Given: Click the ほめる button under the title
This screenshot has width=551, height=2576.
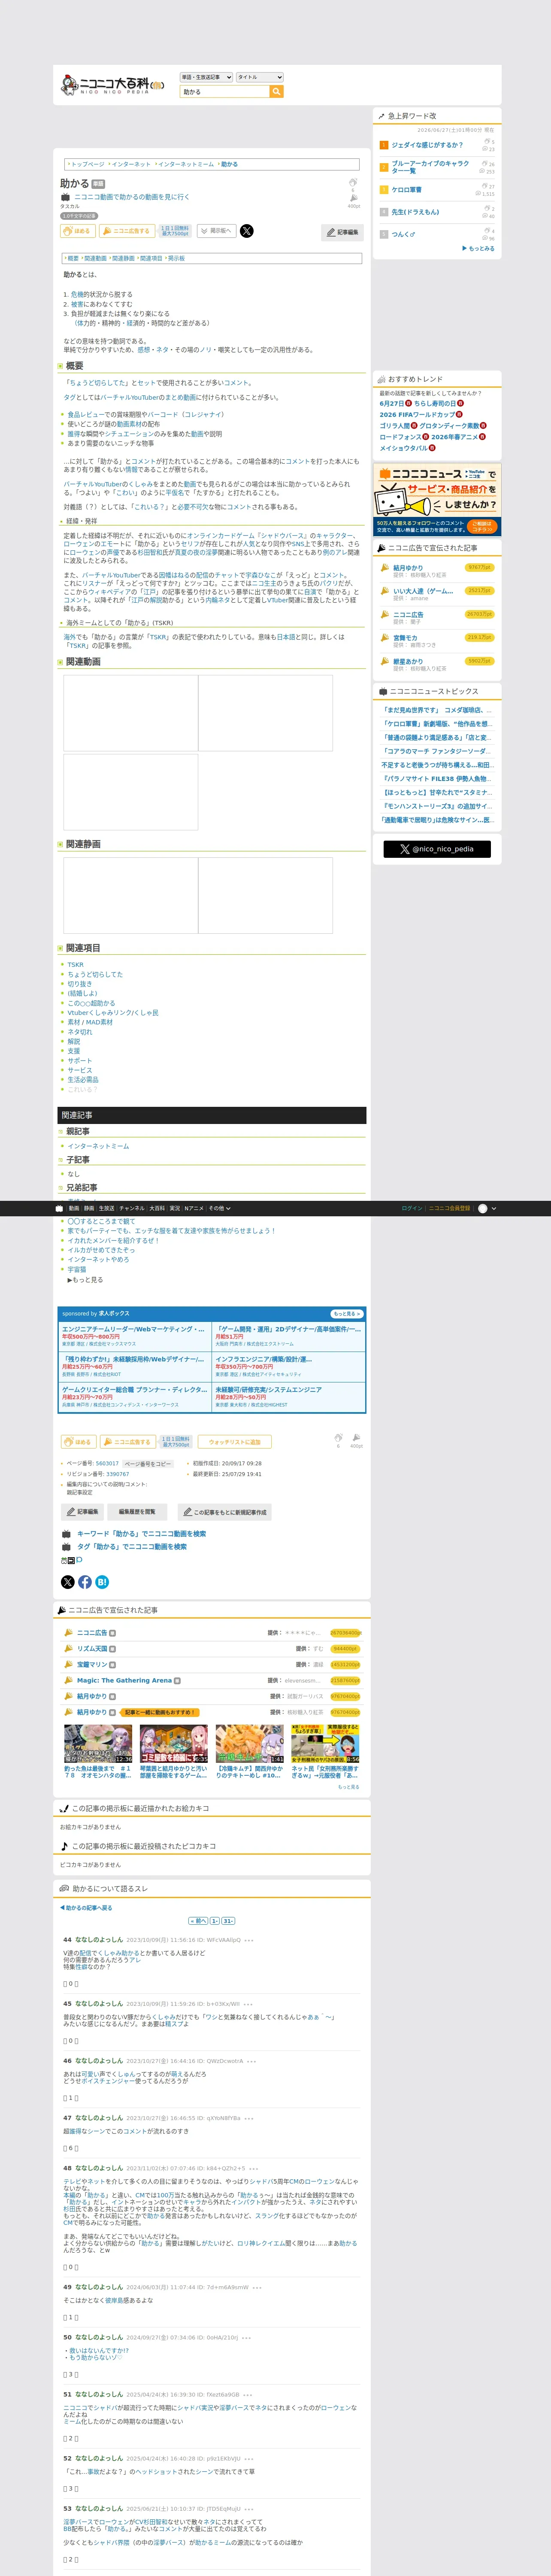Looking at the screenshot, I should pyautogui.click(x=78, y=231).
